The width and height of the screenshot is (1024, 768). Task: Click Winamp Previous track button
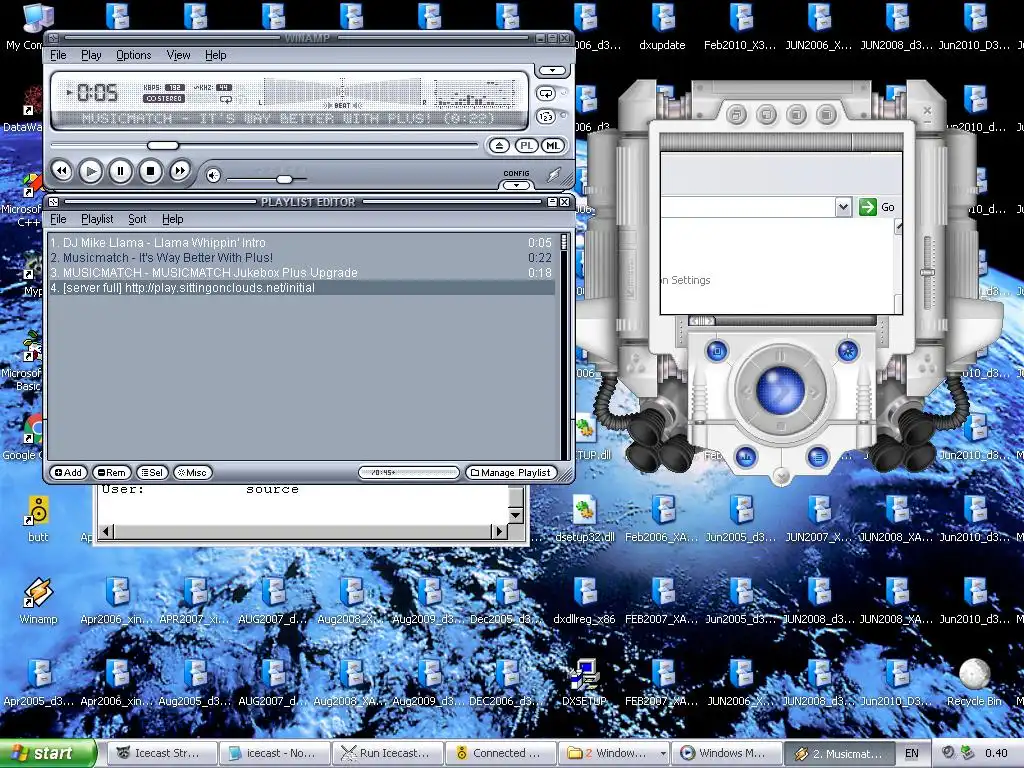61,171
